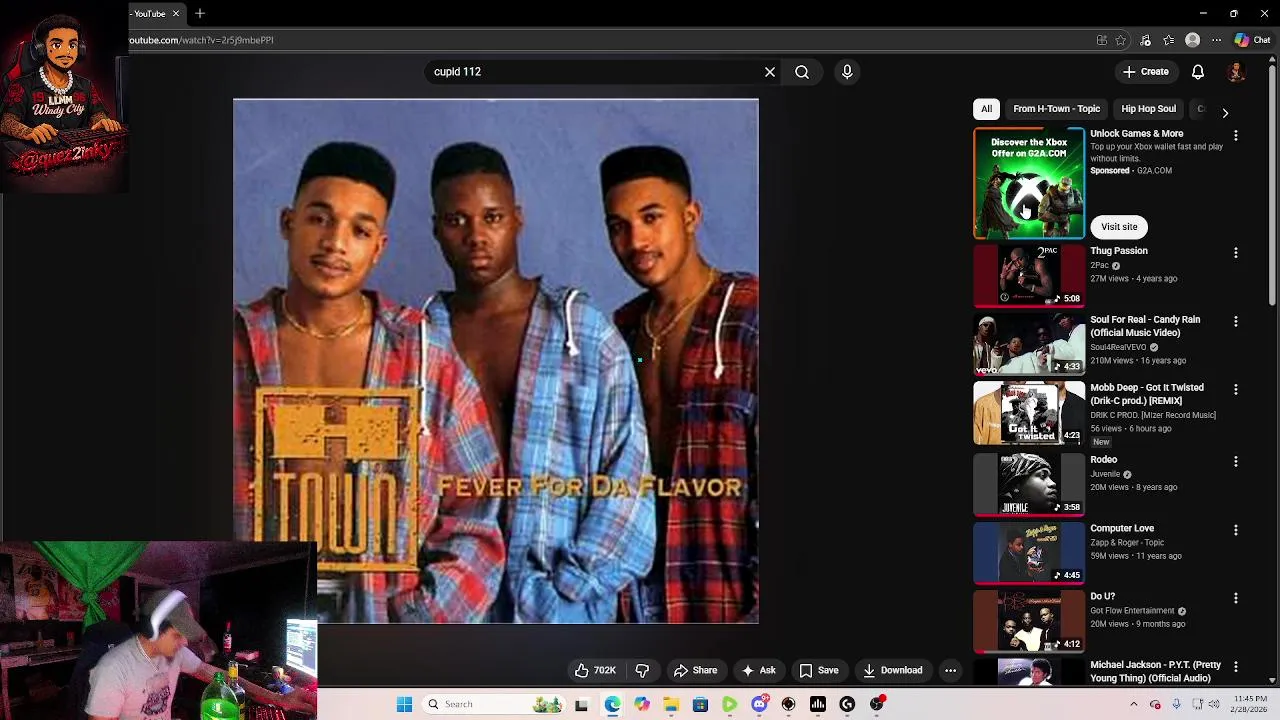The width and height of the screenshot is (1280, 720).
Task: Open the Mobb Deep Got It Twisted thumbnail
Action: point(1029,413)
